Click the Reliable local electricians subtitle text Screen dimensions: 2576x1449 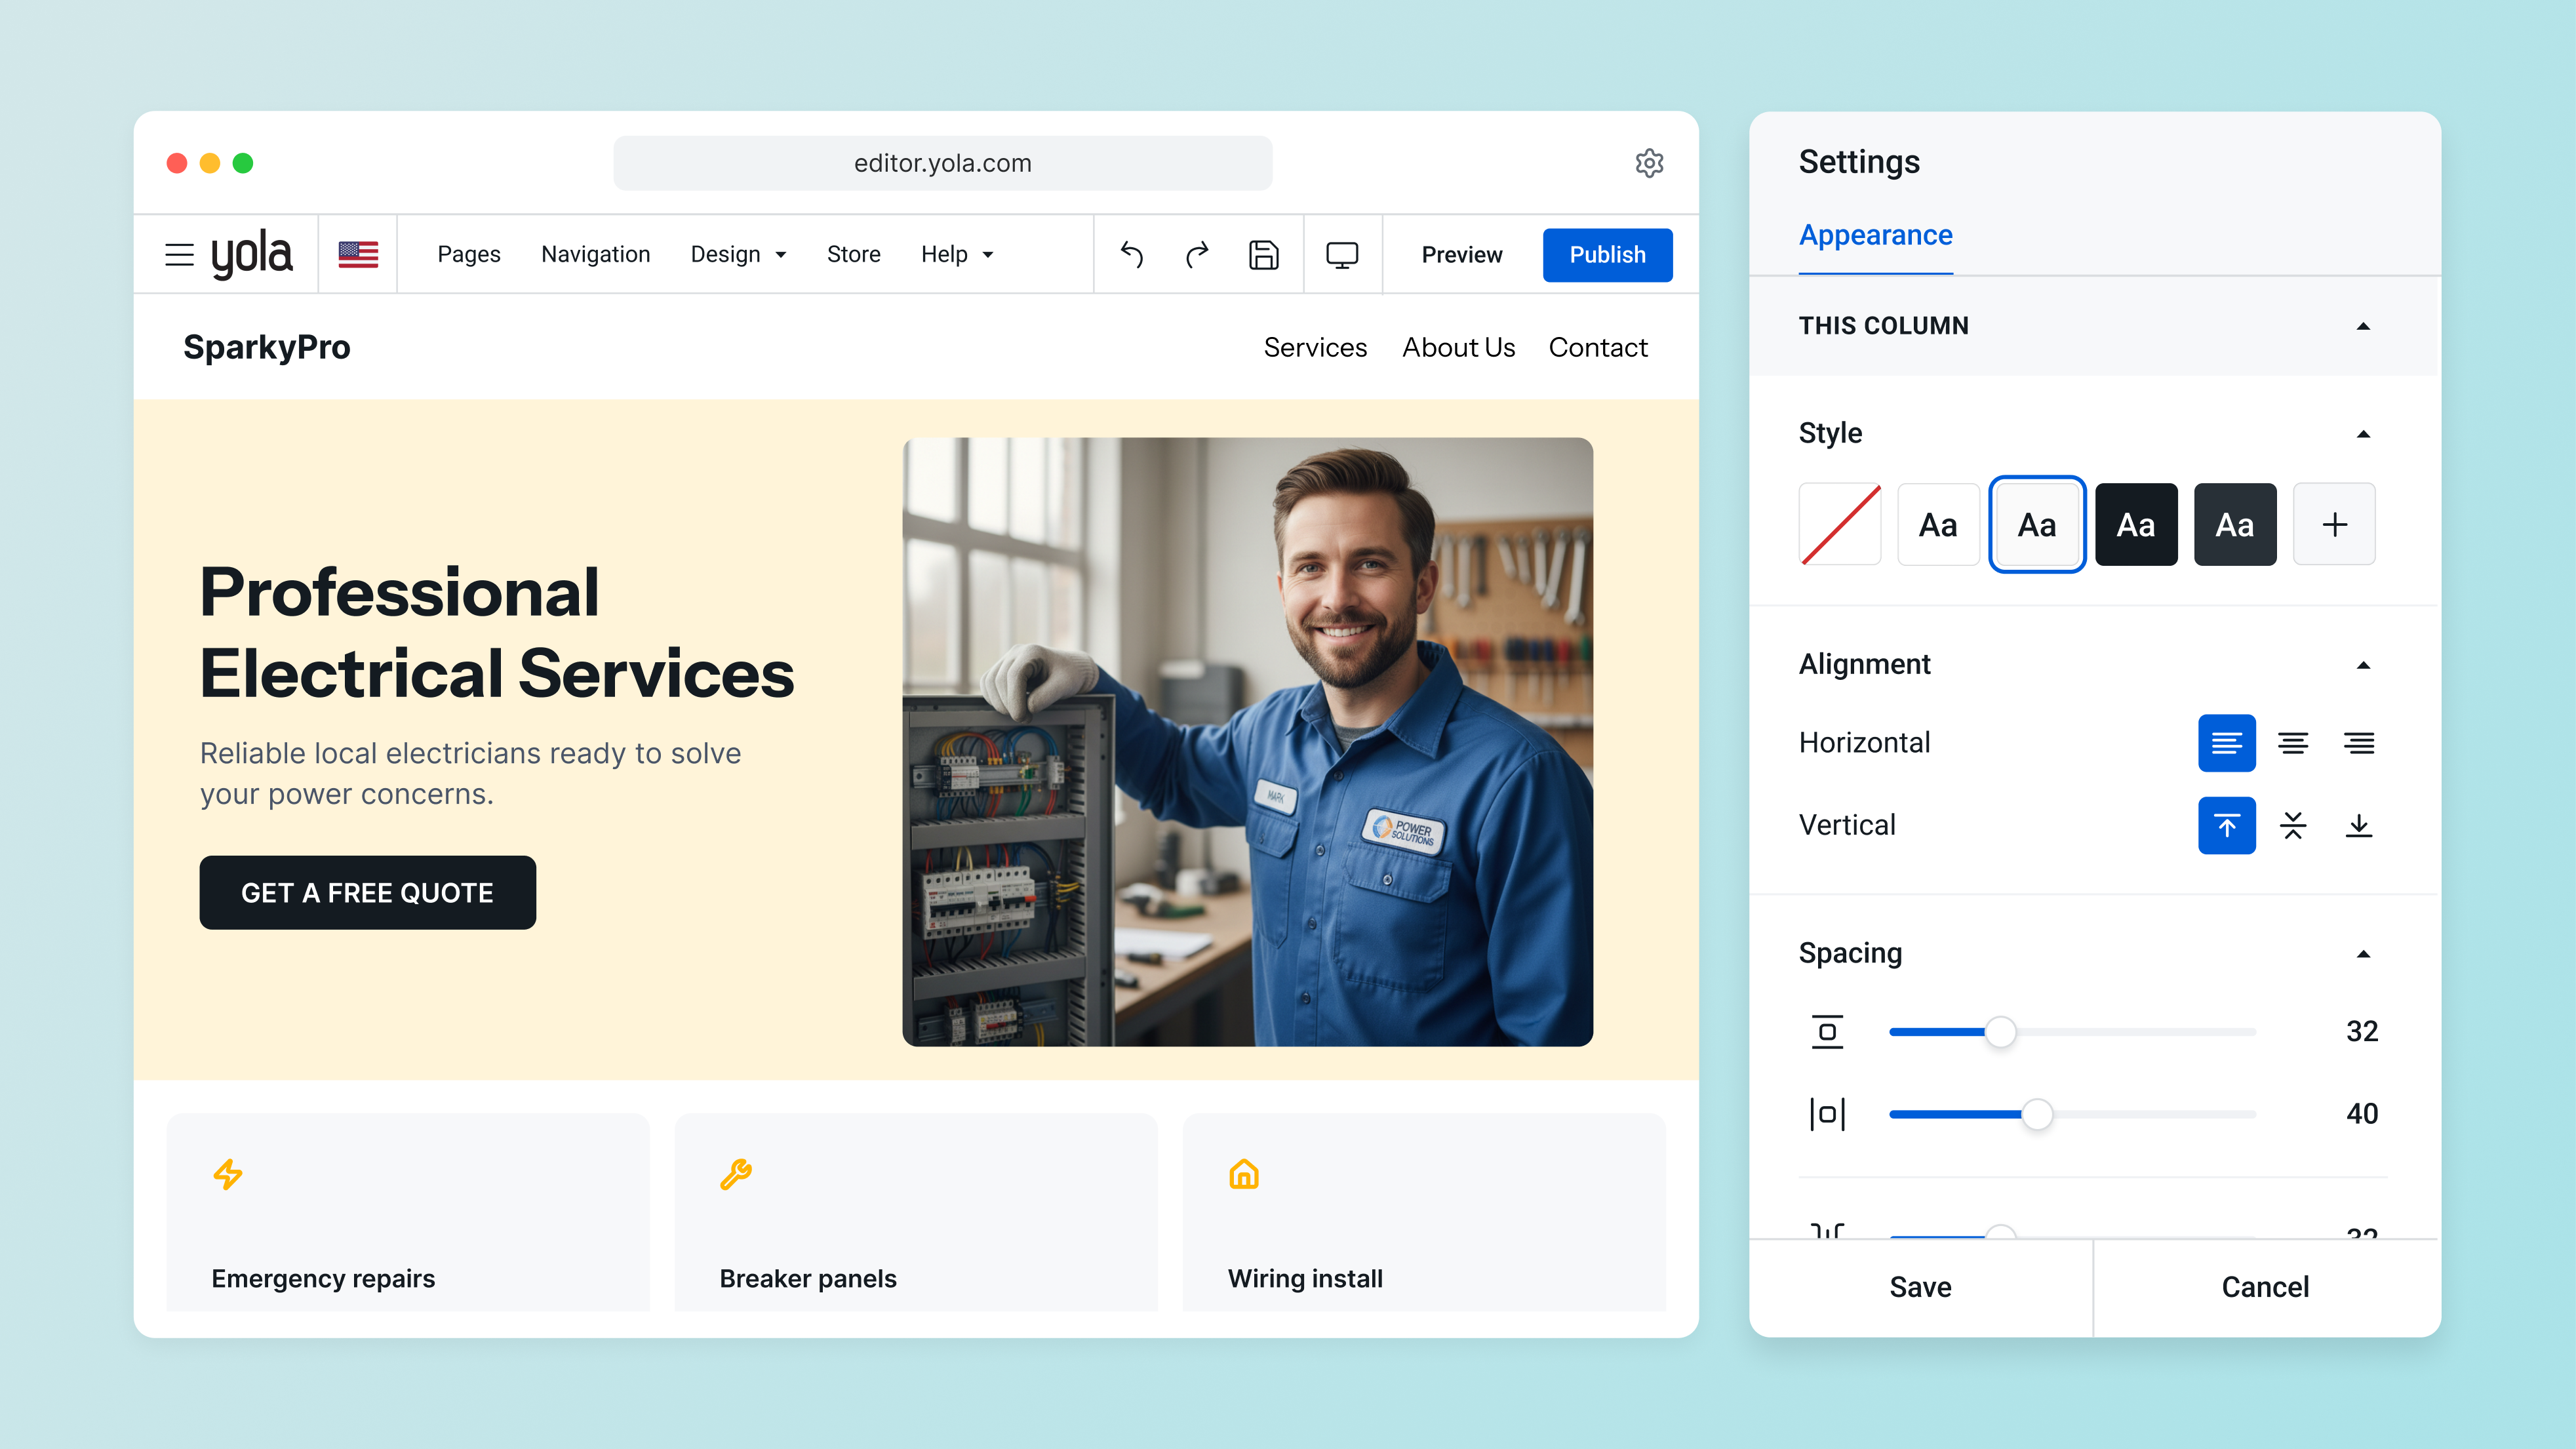(x=470, y=773)
